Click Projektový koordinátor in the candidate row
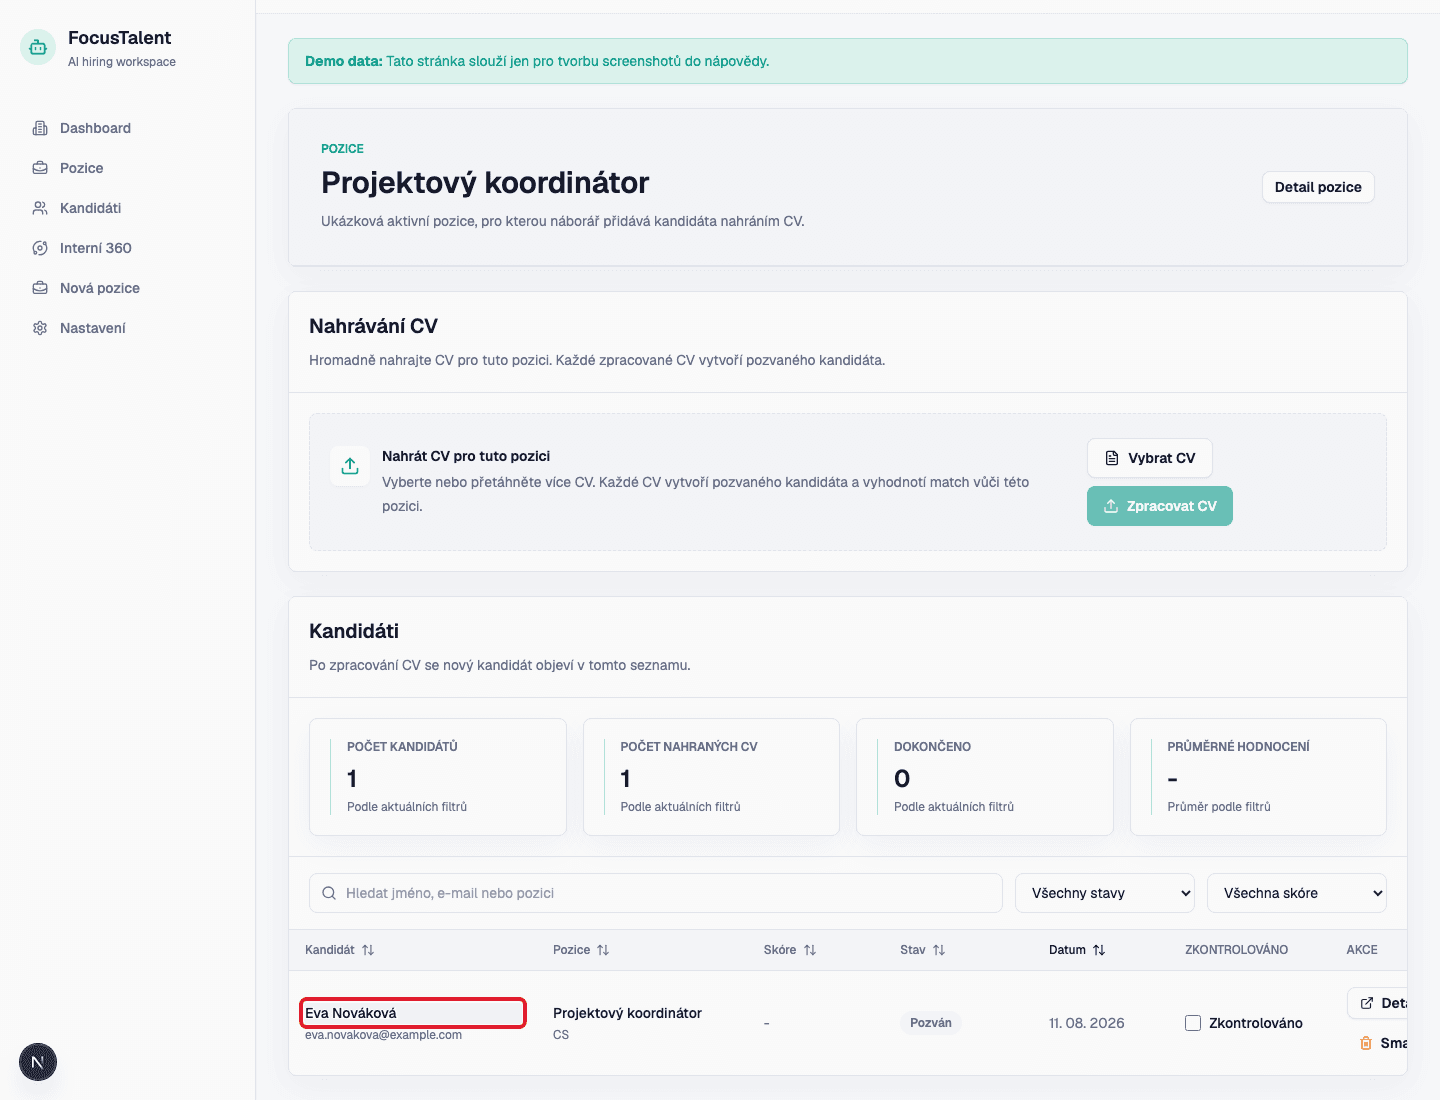The height and width of the screenshot is (1100, 1440). pos(627,1013)
